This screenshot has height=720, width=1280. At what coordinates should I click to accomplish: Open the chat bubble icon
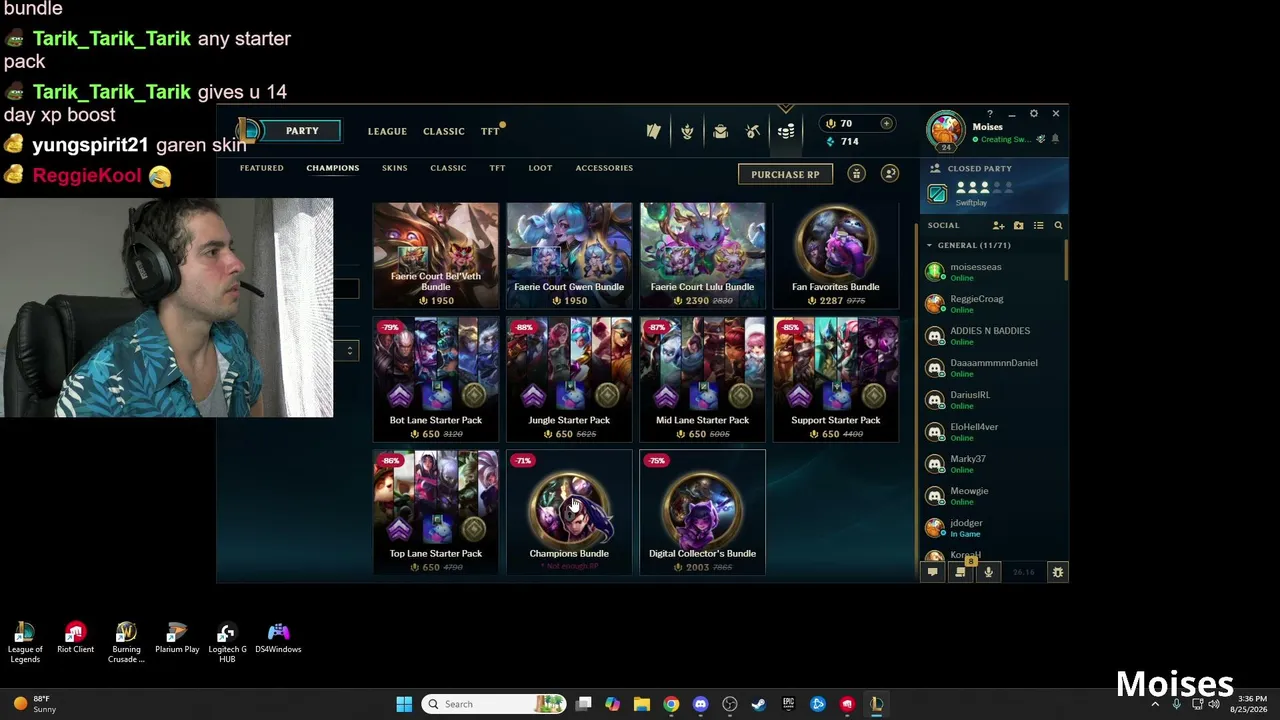(932, 572)
